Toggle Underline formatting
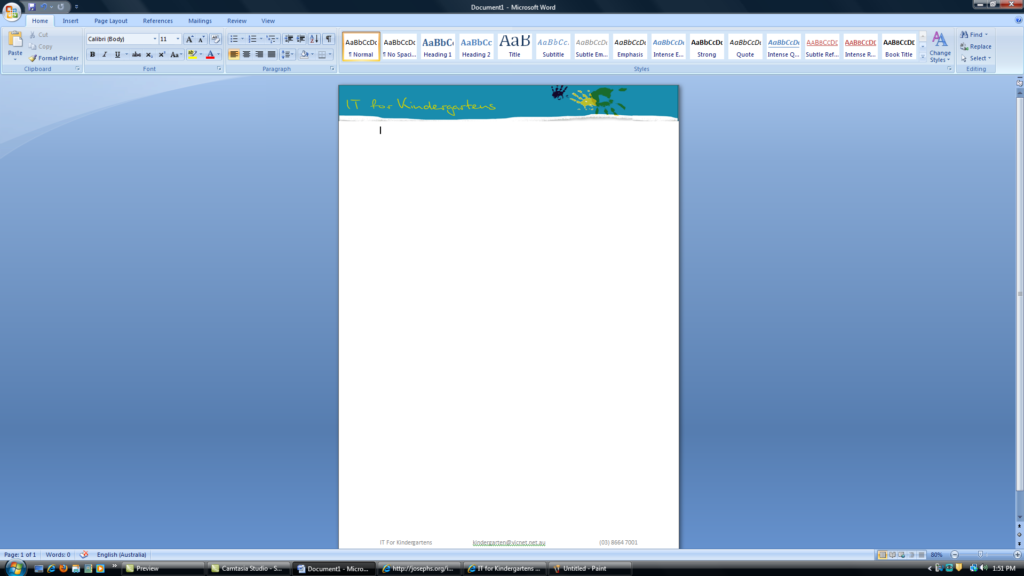 tap(118, 55)
